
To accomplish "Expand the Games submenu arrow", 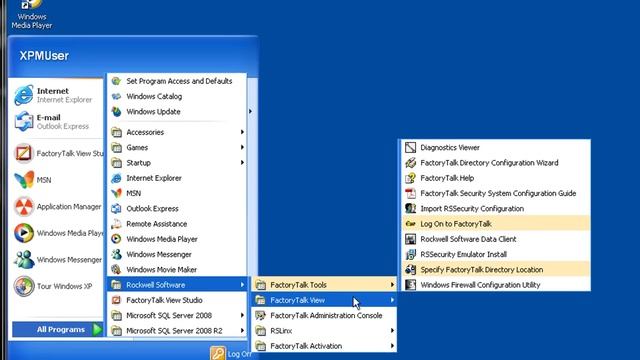I will point(242,147).
